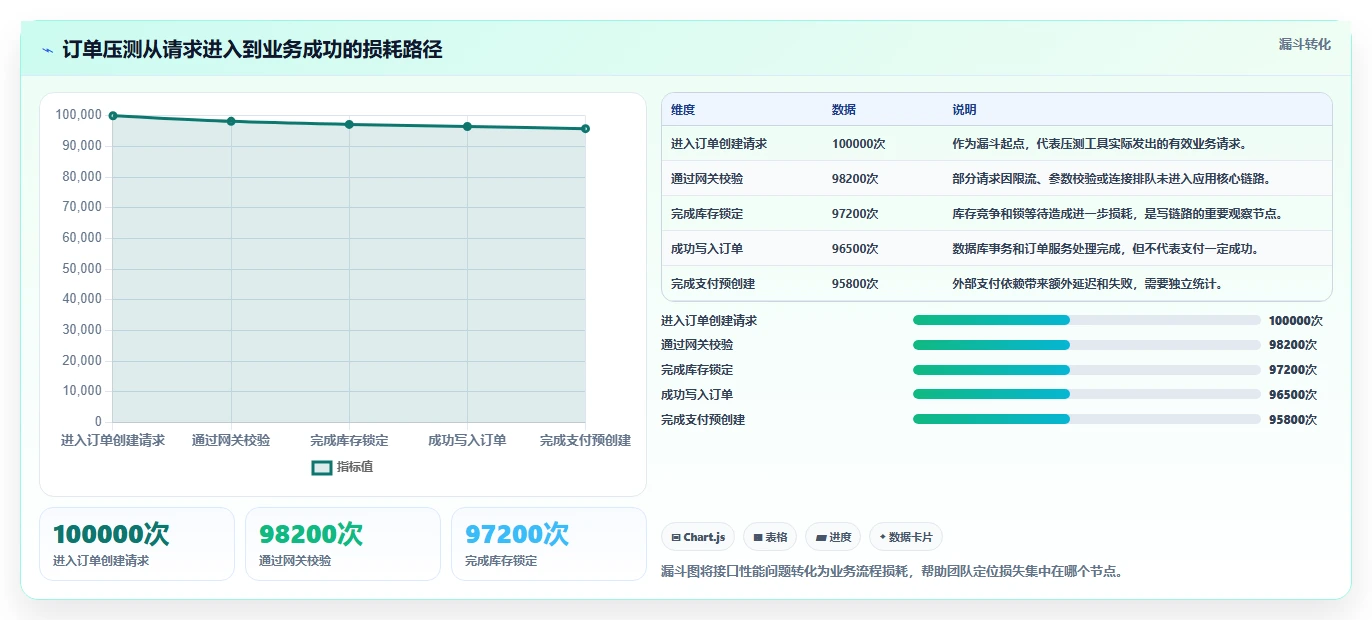1372x620 pixels.
Task: Toggle the 指标值 legend swatch under the chart
Action: click(321, 467)
